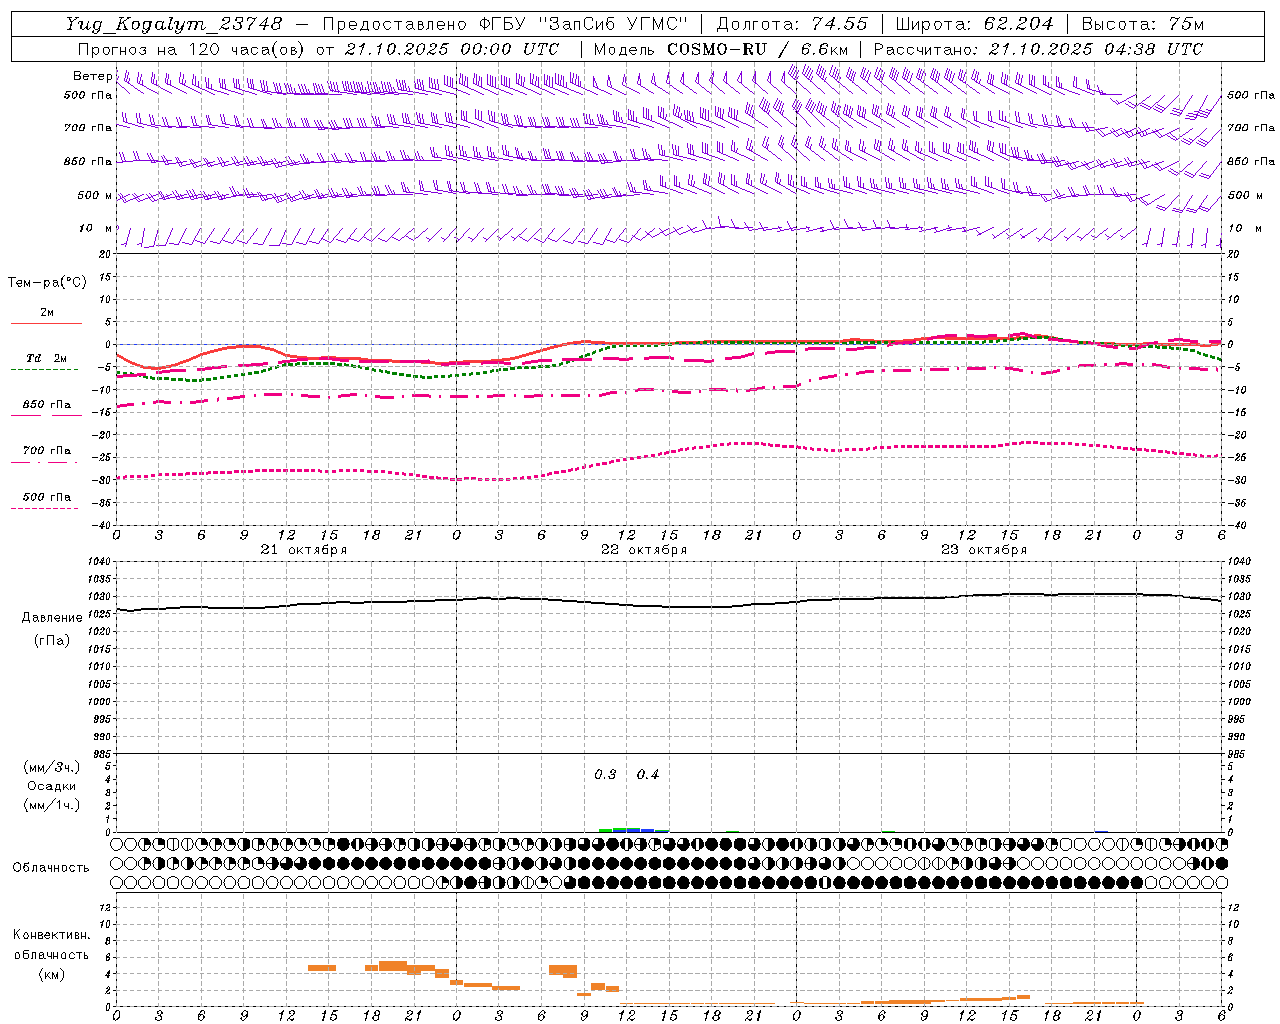The image size is (1280, 1024).
Task: Click the provider text 'ЗапСиб УГМС'
Action: click(x=614, y=24)
